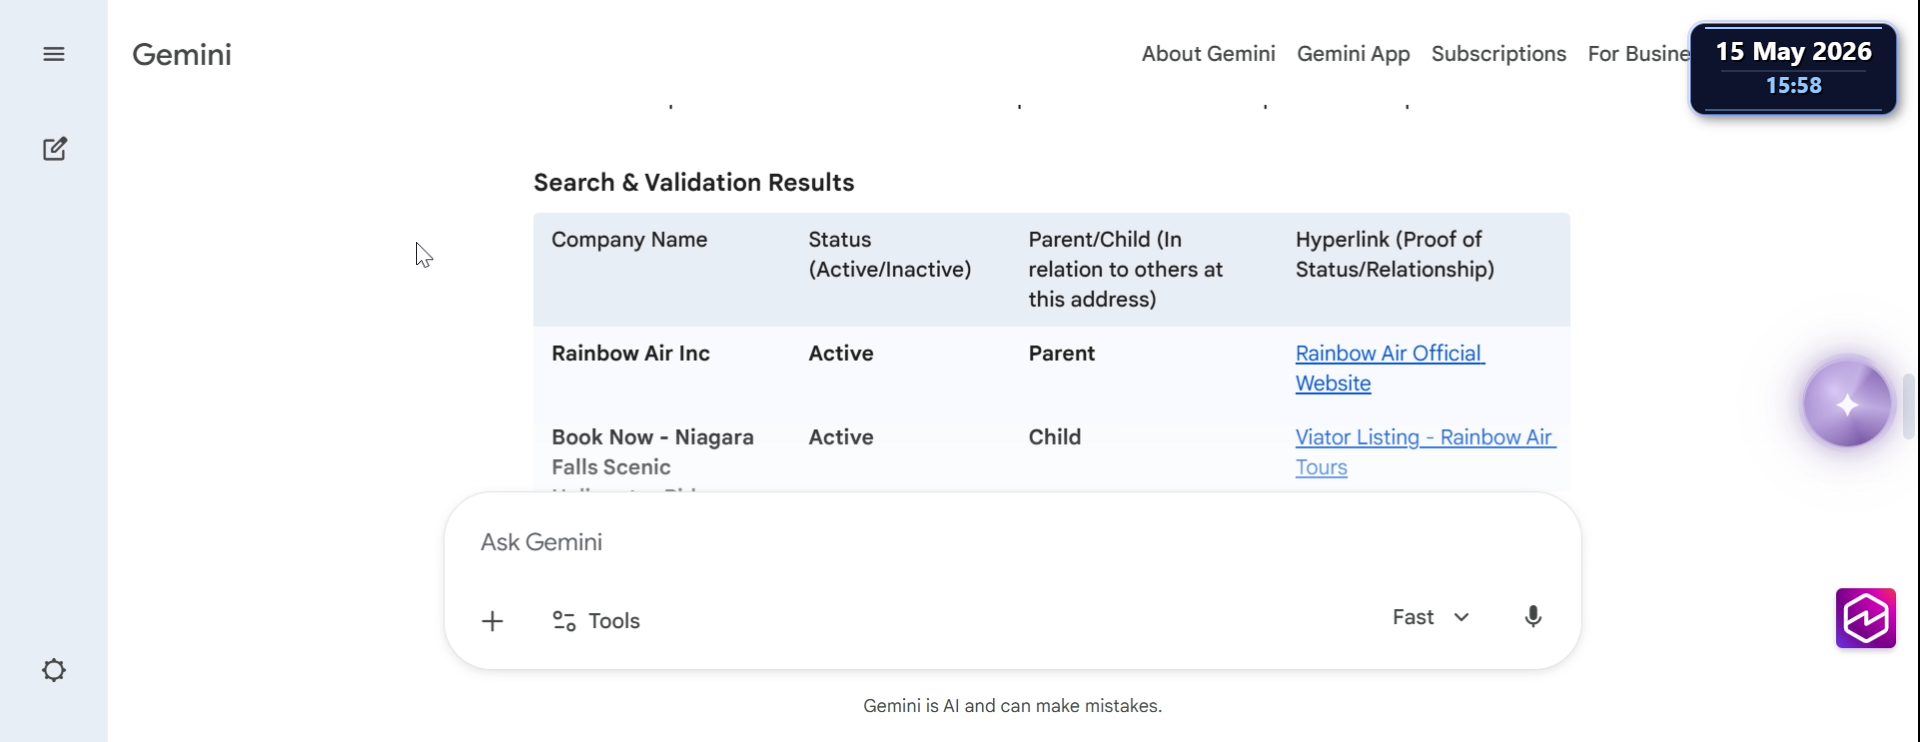The image size is (1920, 742).
Task: Click the plus add-files icon
Action: click(492, 621)
